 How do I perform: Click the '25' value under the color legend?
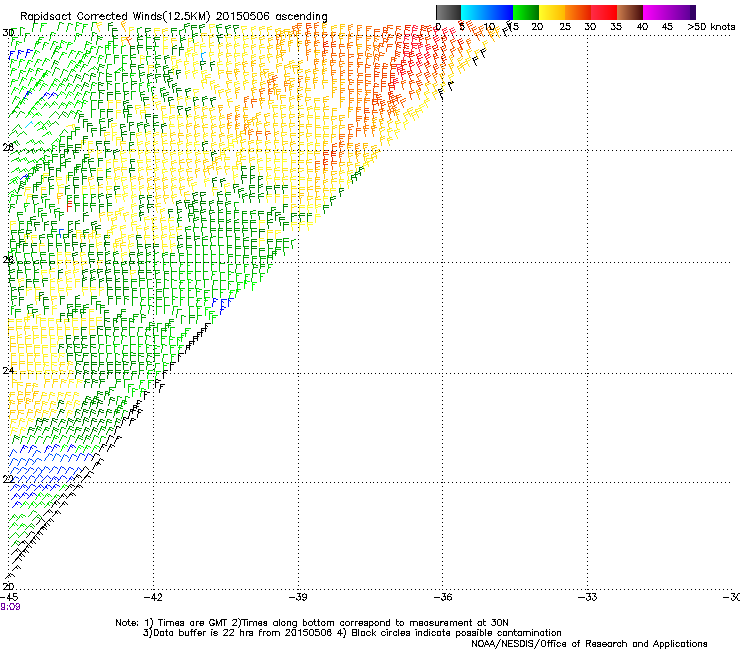click(565, 27)
